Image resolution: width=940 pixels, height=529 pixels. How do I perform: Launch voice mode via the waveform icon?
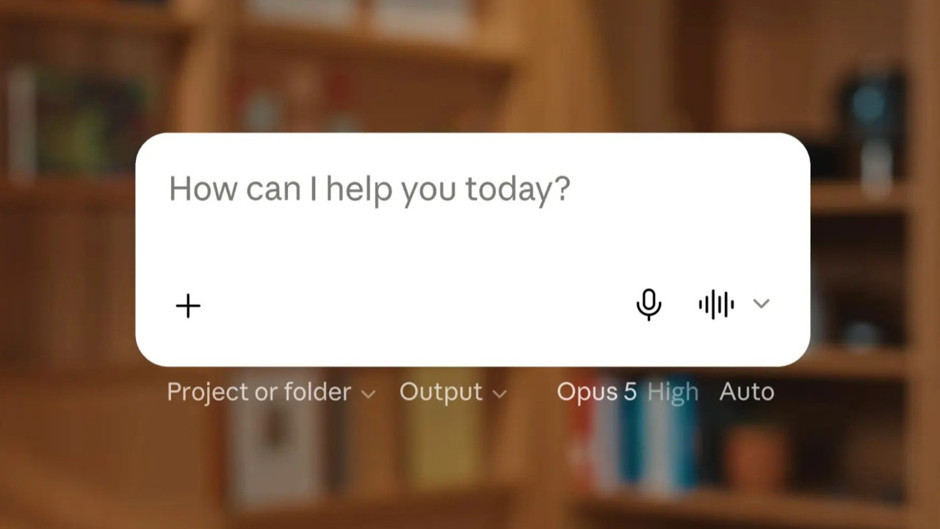[x=716, y=304]
